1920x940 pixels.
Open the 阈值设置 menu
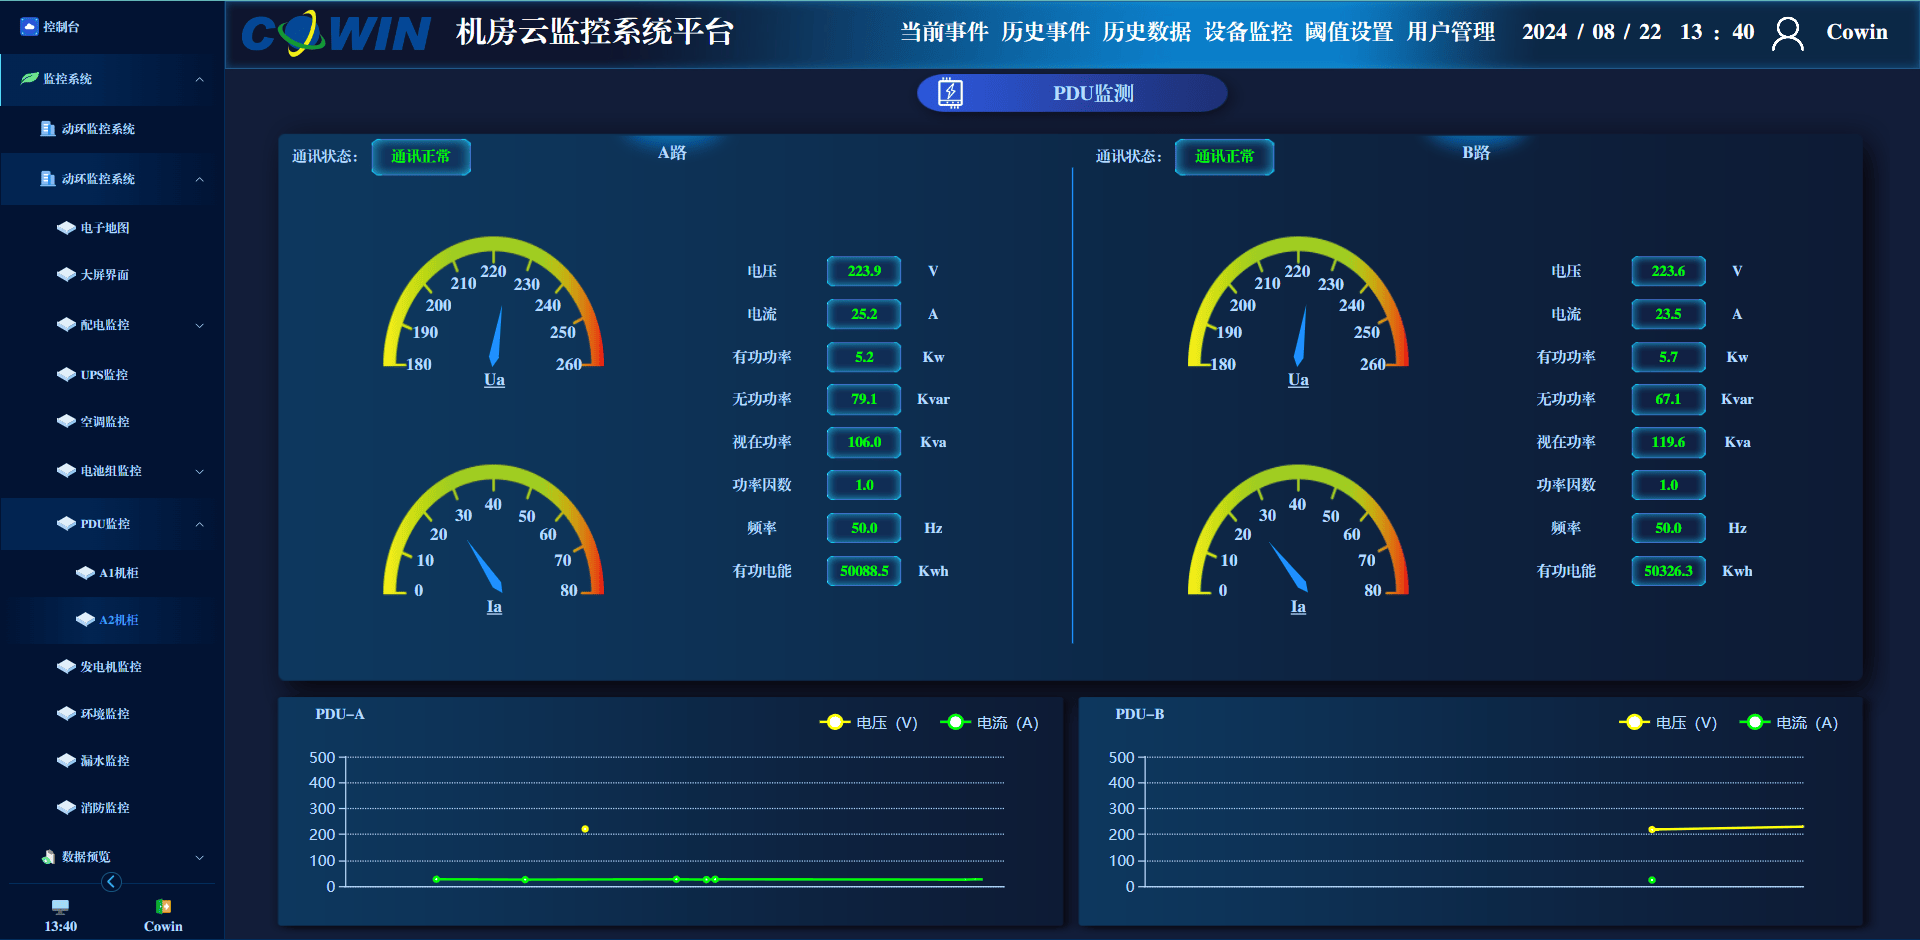(x=1349, y=32)
